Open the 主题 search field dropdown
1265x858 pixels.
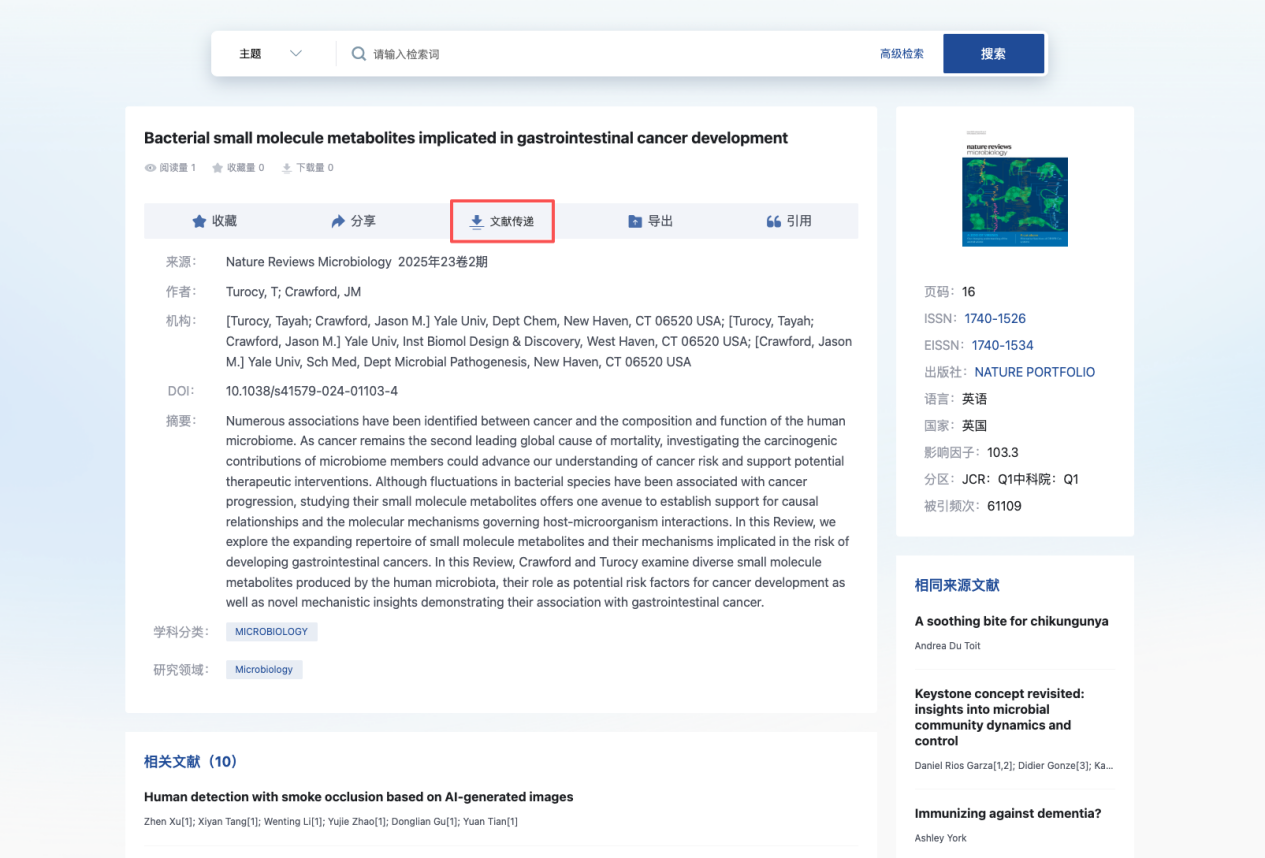pyautogui.click(x=271, y=54)
